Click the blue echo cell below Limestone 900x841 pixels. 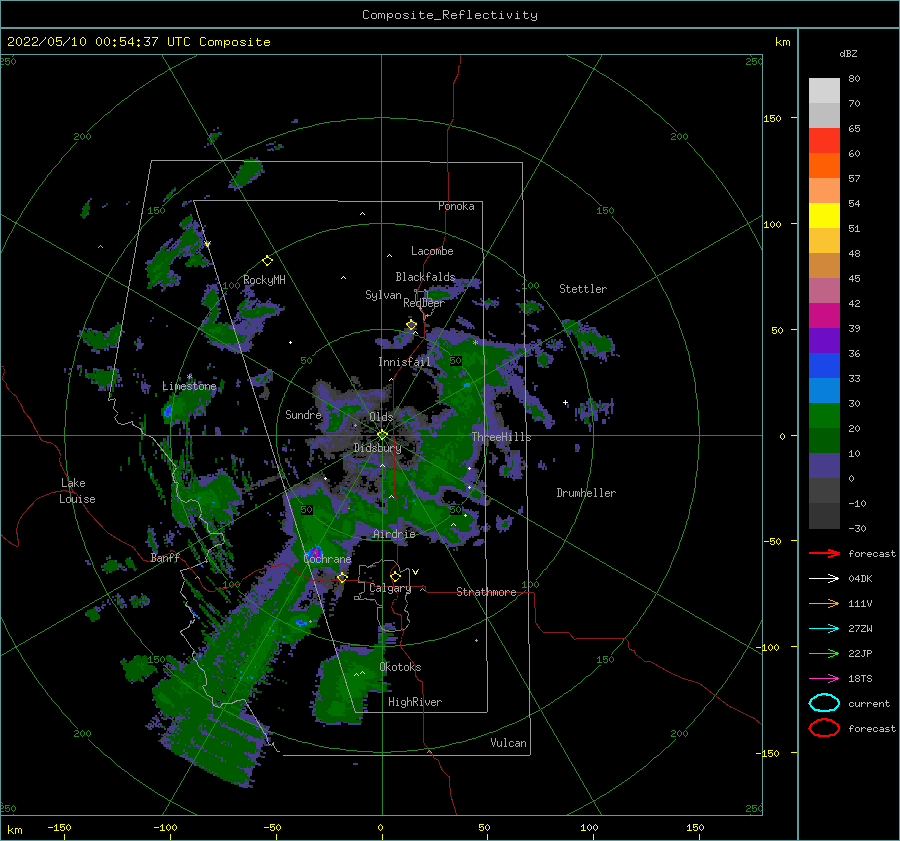pyautogui.click(x=168, y=410)
